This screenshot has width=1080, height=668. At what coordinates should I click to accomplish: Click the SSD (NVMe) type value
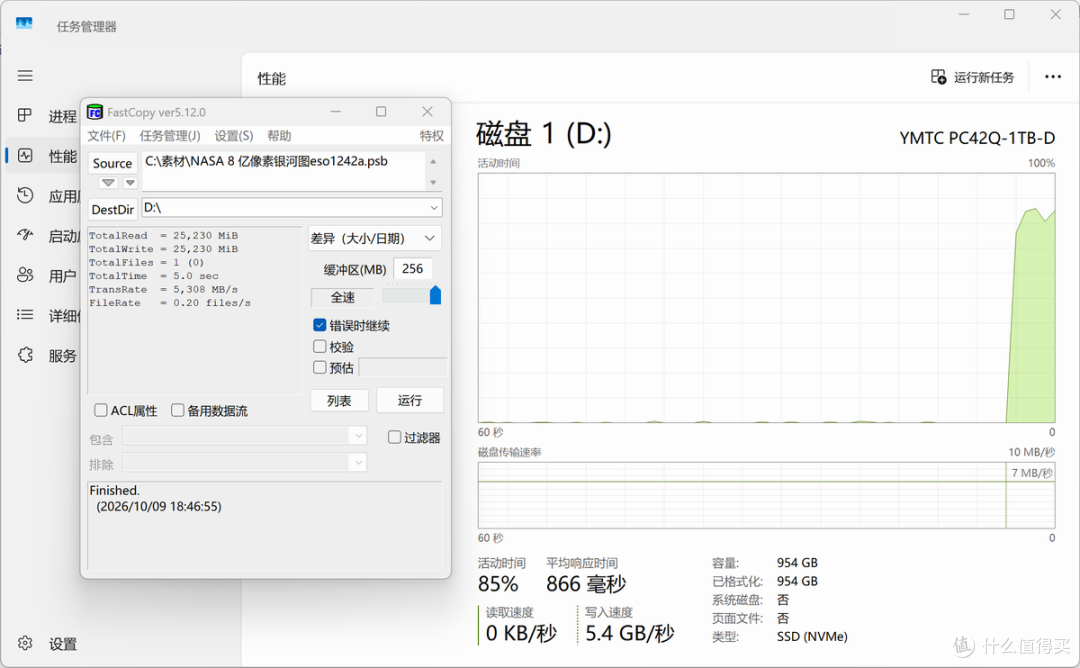coord(812,636)
